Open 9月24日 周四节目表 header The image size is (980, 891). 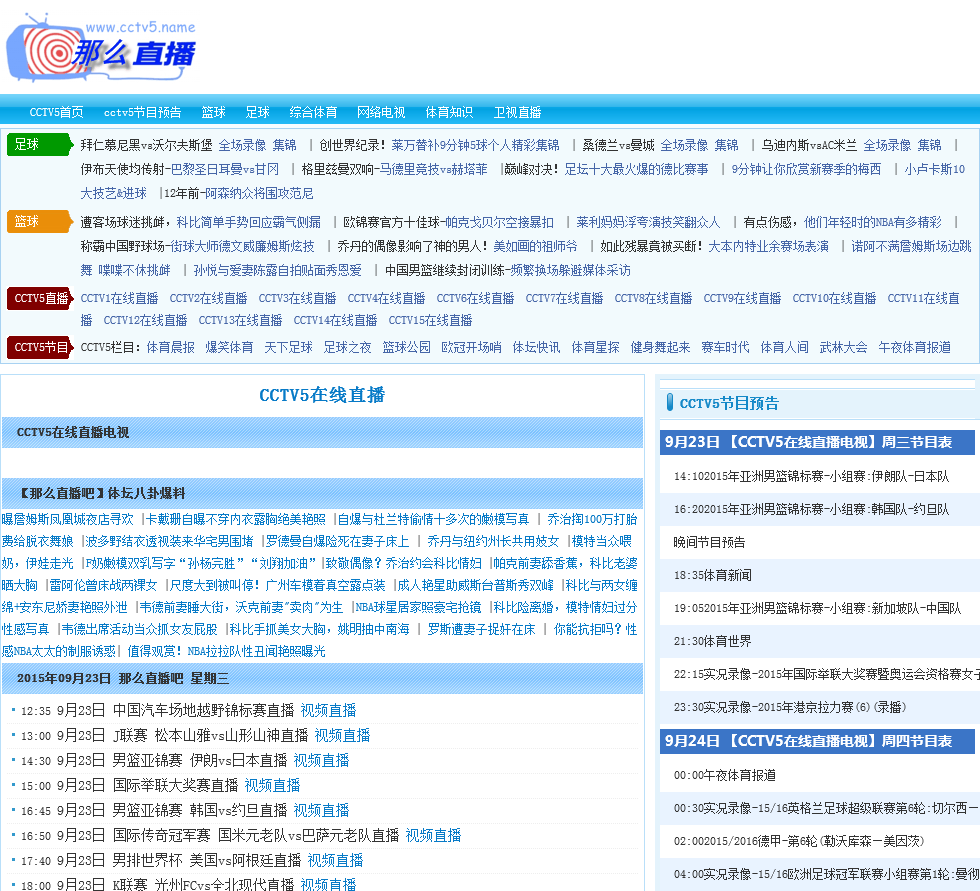817,741
